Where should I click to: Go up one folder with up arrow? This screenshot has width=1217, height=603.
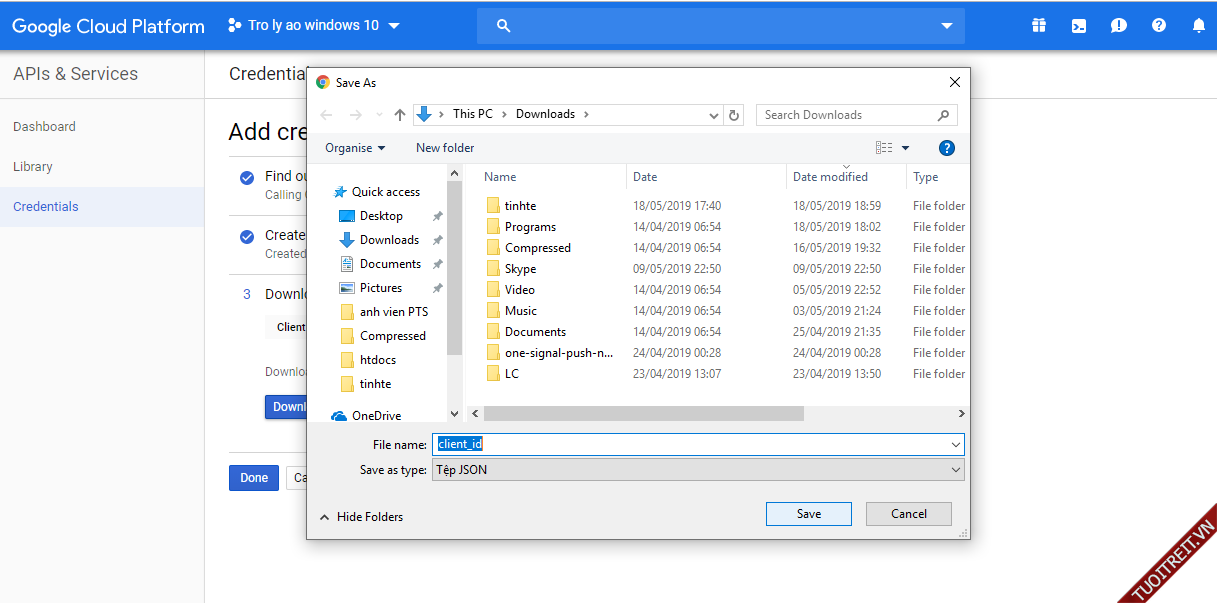pyautogui.click(x=400, y=115)
